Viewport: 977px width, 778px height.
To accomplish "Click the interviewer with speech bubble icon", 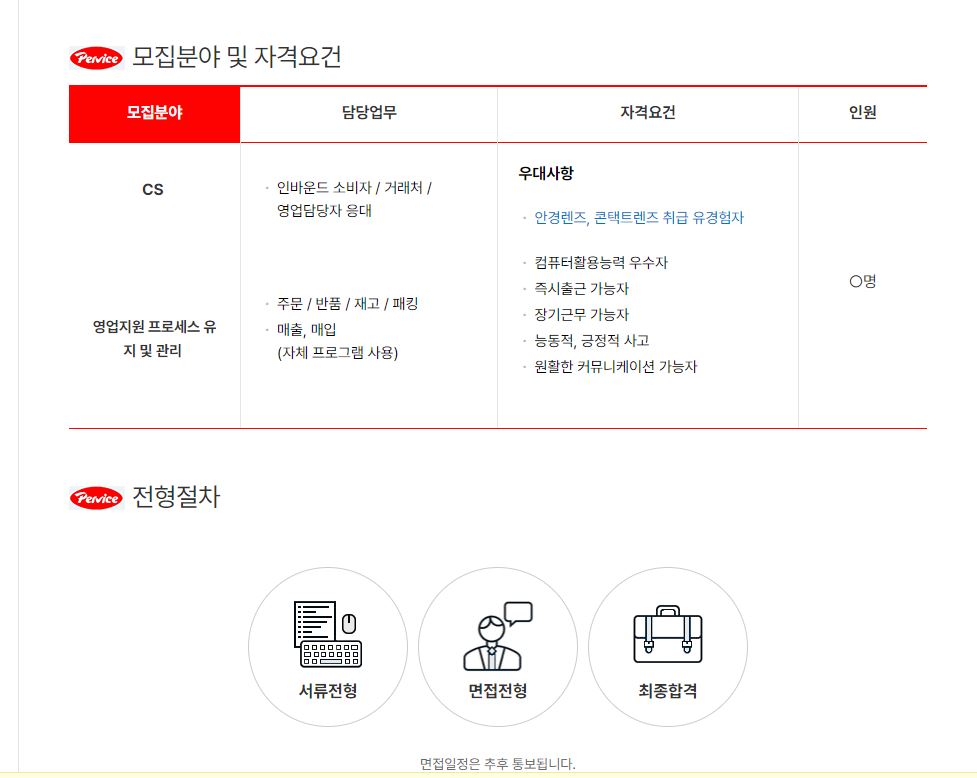I will (497, 636).
